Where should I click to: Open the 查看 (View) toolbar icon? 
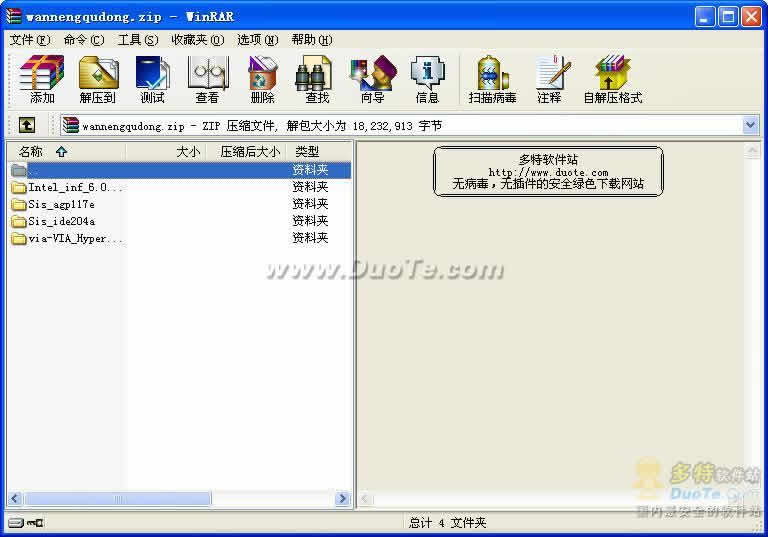click(x=207, y=79)
